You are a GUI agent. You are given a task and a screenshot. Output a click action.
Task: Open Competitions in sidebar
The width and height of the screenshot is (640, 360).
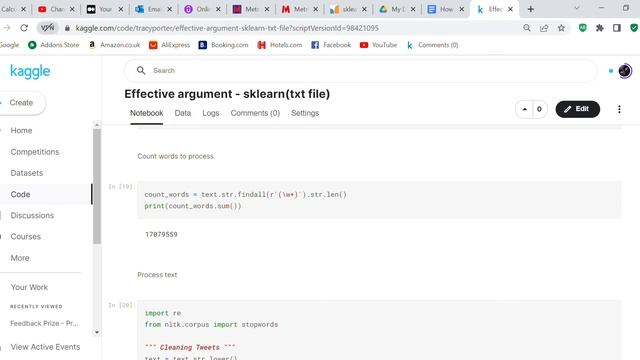(x=35, y=152)
